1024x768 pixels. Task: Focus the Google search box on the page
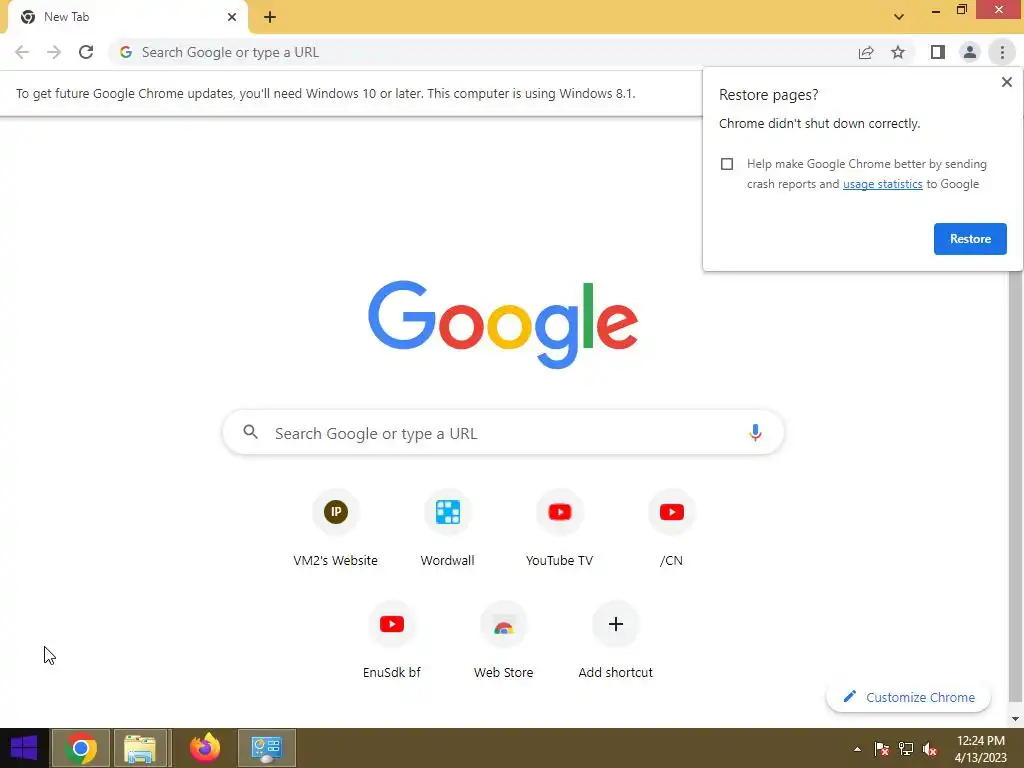coord(503,433)
